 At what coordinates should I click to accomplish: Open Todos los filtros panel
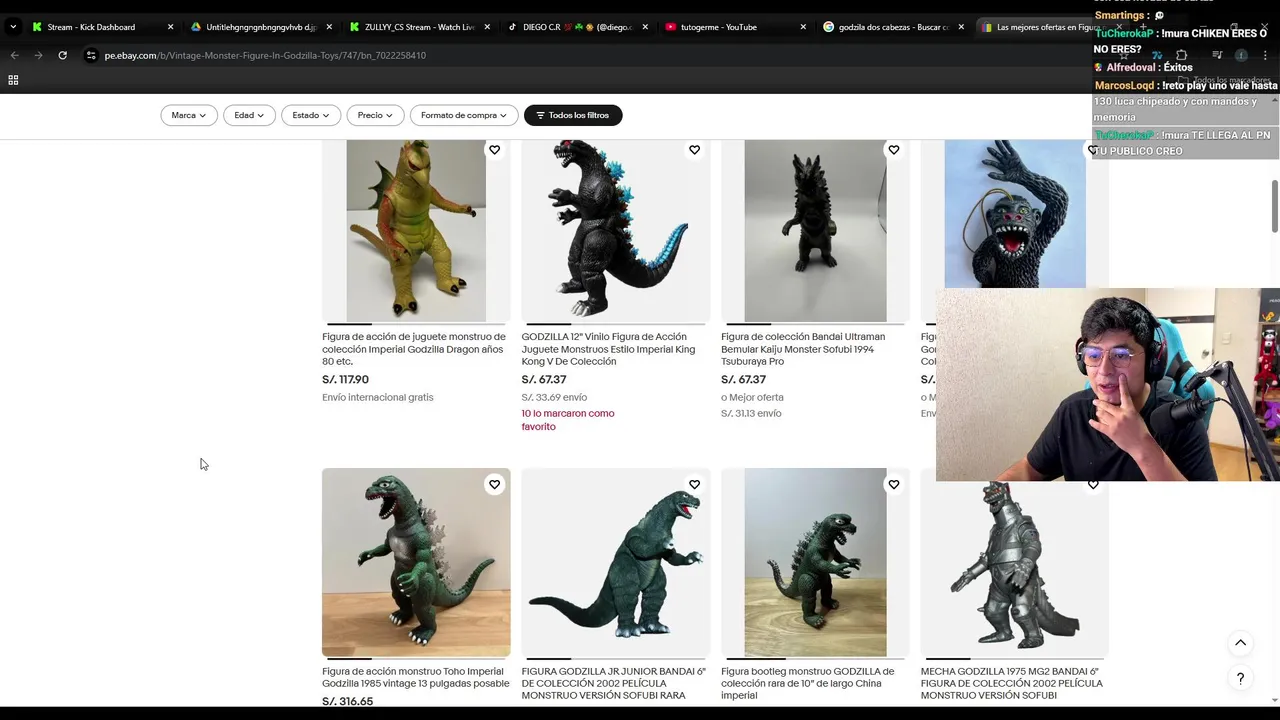click(x=573, y=115)
